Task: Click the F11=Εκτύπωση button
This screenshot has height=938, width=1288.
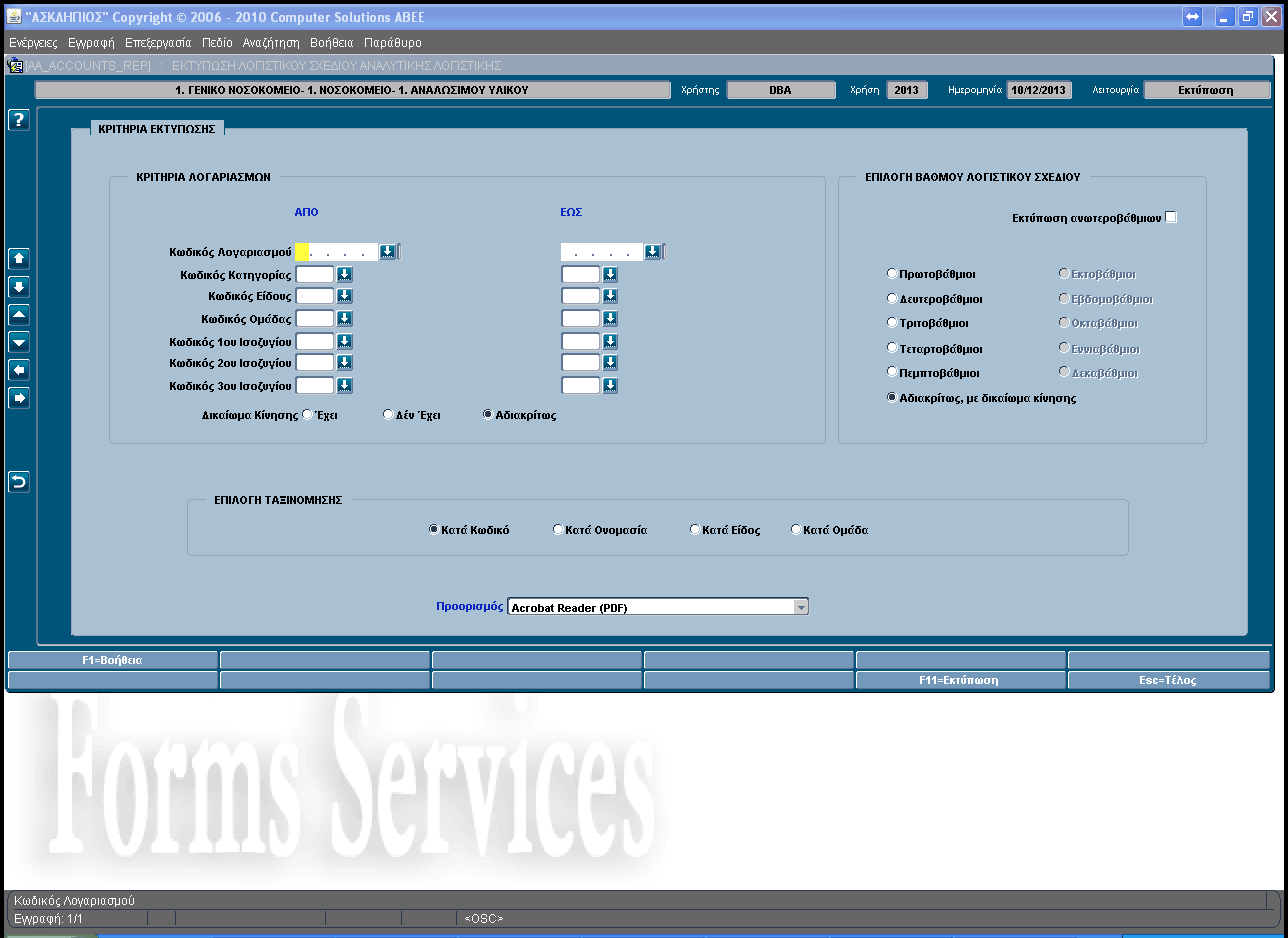Action: pos(960,680)
